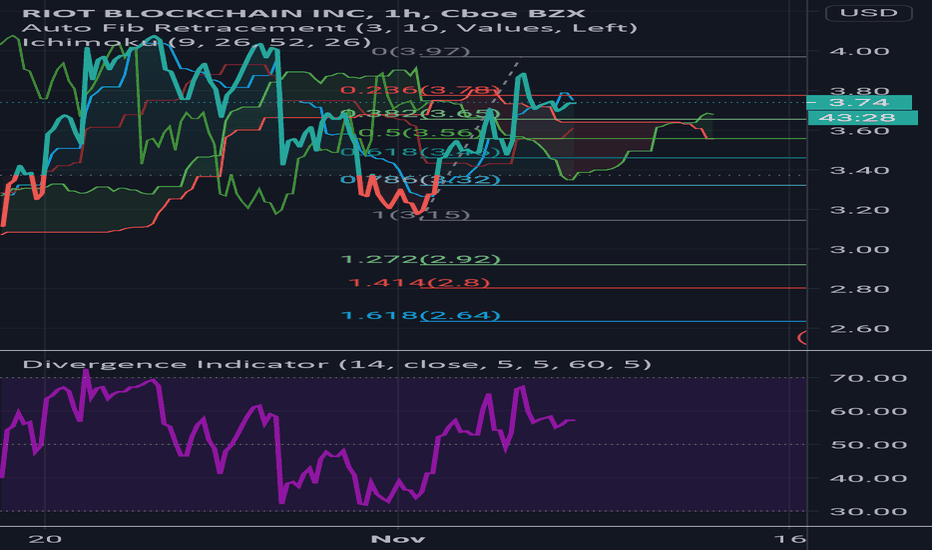
Task: Click the 2.80 price axis value
Action: (x=859, y=290)
